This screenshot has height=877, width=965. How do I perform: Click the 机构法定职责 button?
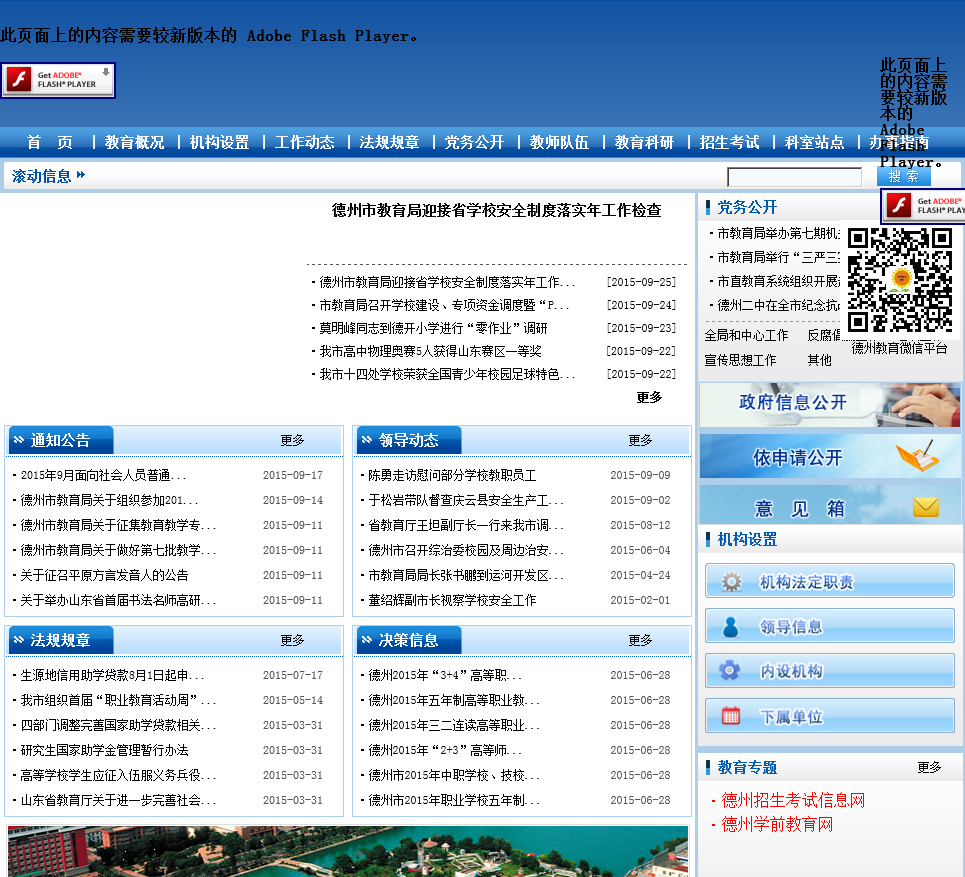[x=830, y=581]
